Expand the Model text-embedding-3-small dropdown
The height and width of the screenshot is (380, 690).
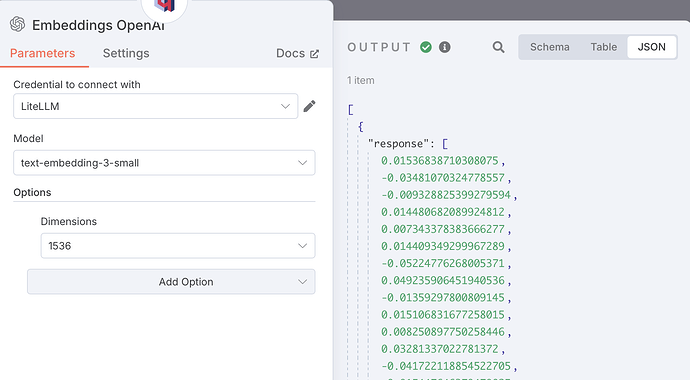[164, 163]
